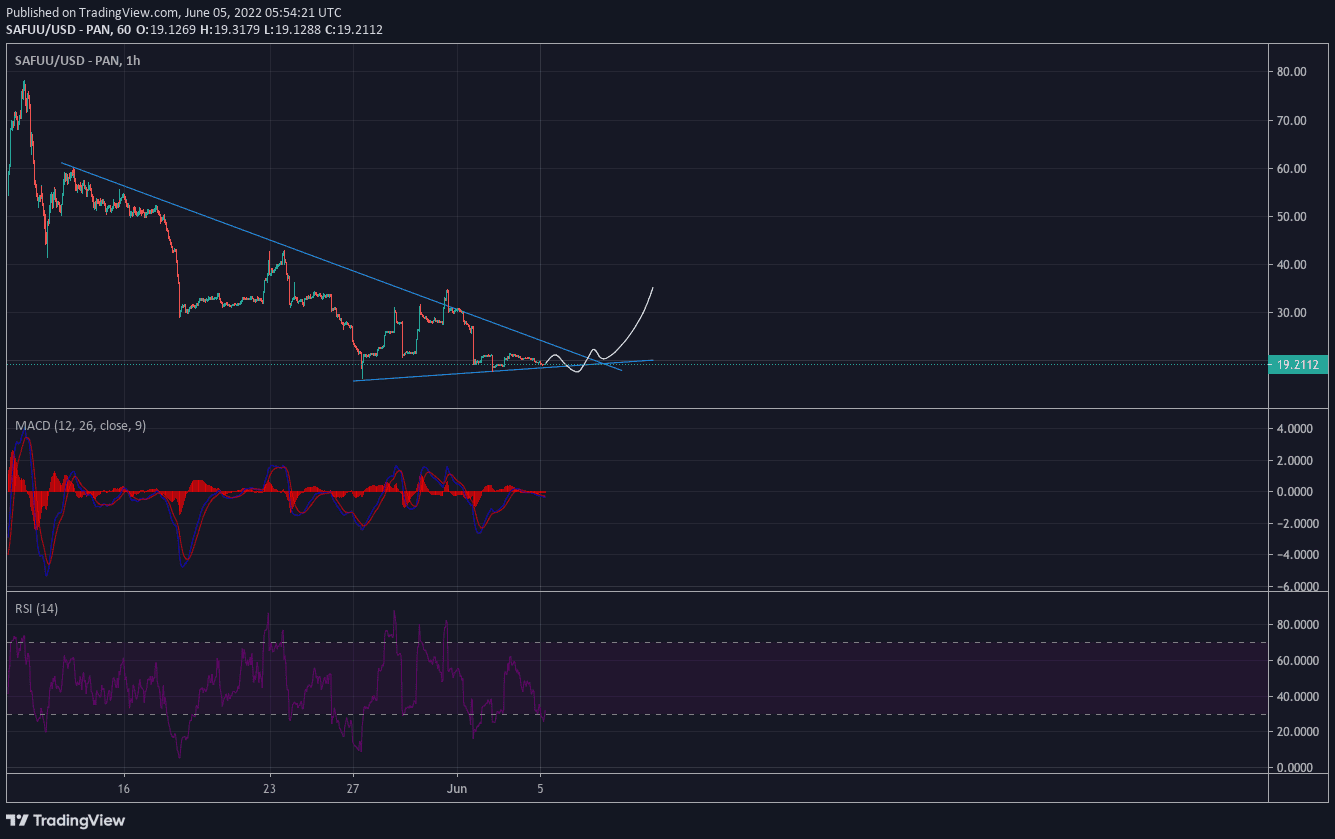The width and height of the screenshot is (1335, 839).
Task: Open the MACD (12, 26, close, 9) legend
Action: [x=80, y=426]
